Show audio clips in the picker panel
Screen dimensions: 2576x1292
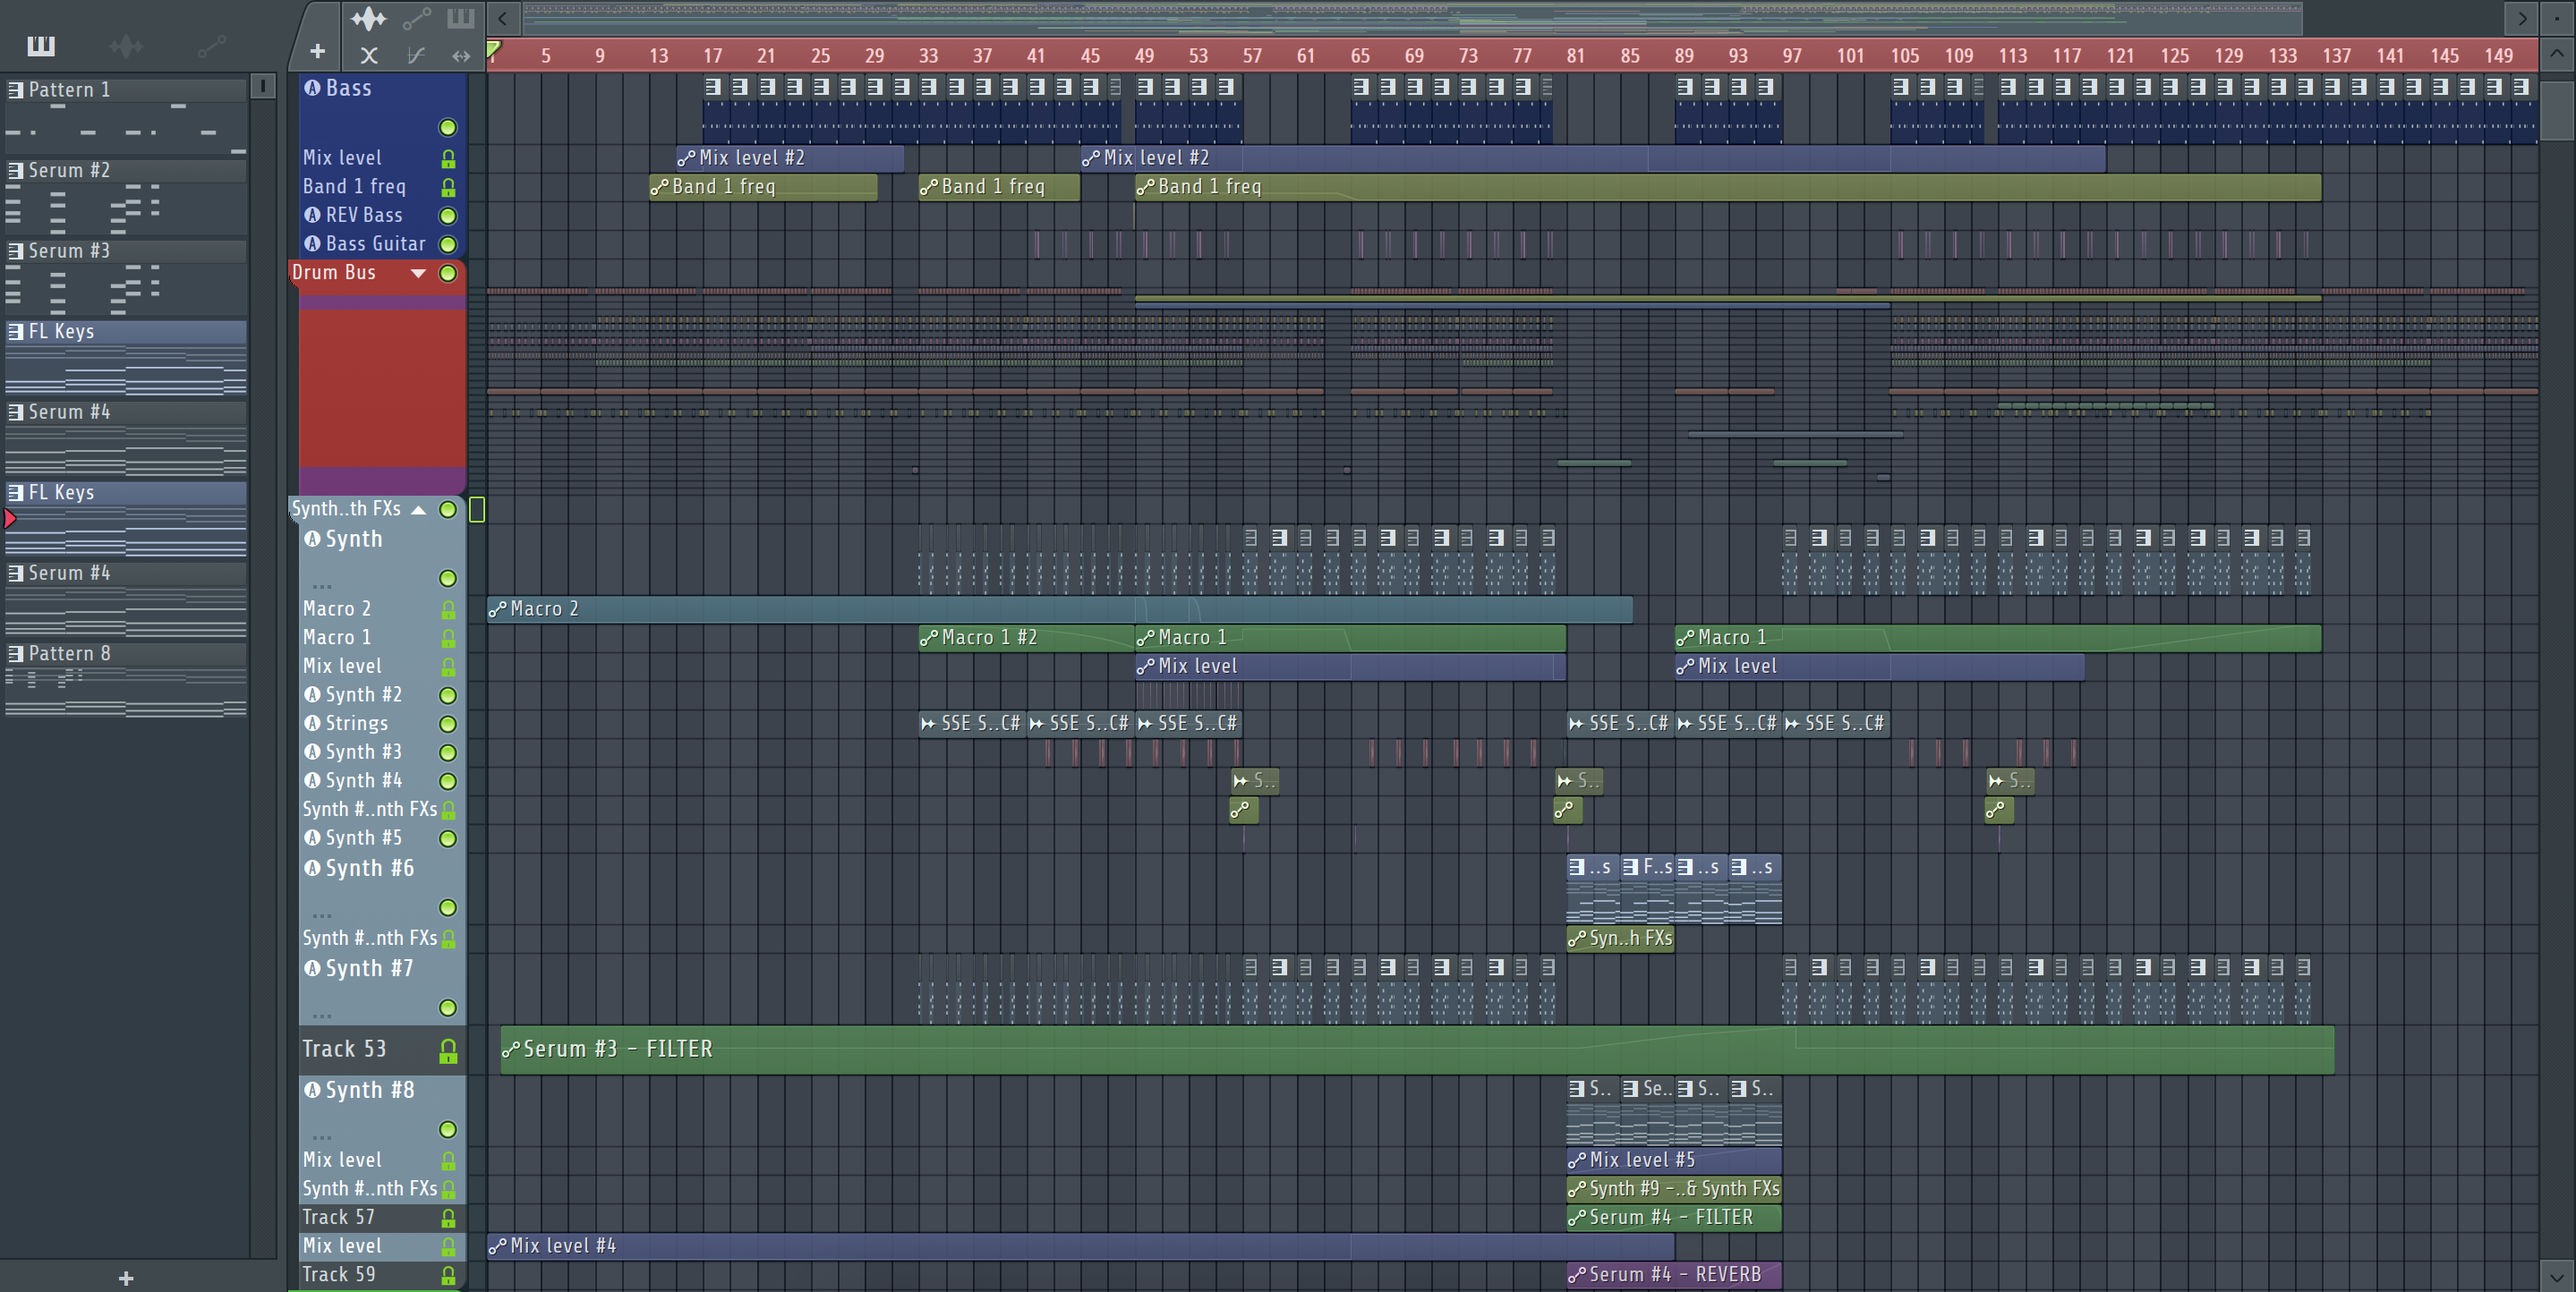pyautogui.click(x=126, y=46)
